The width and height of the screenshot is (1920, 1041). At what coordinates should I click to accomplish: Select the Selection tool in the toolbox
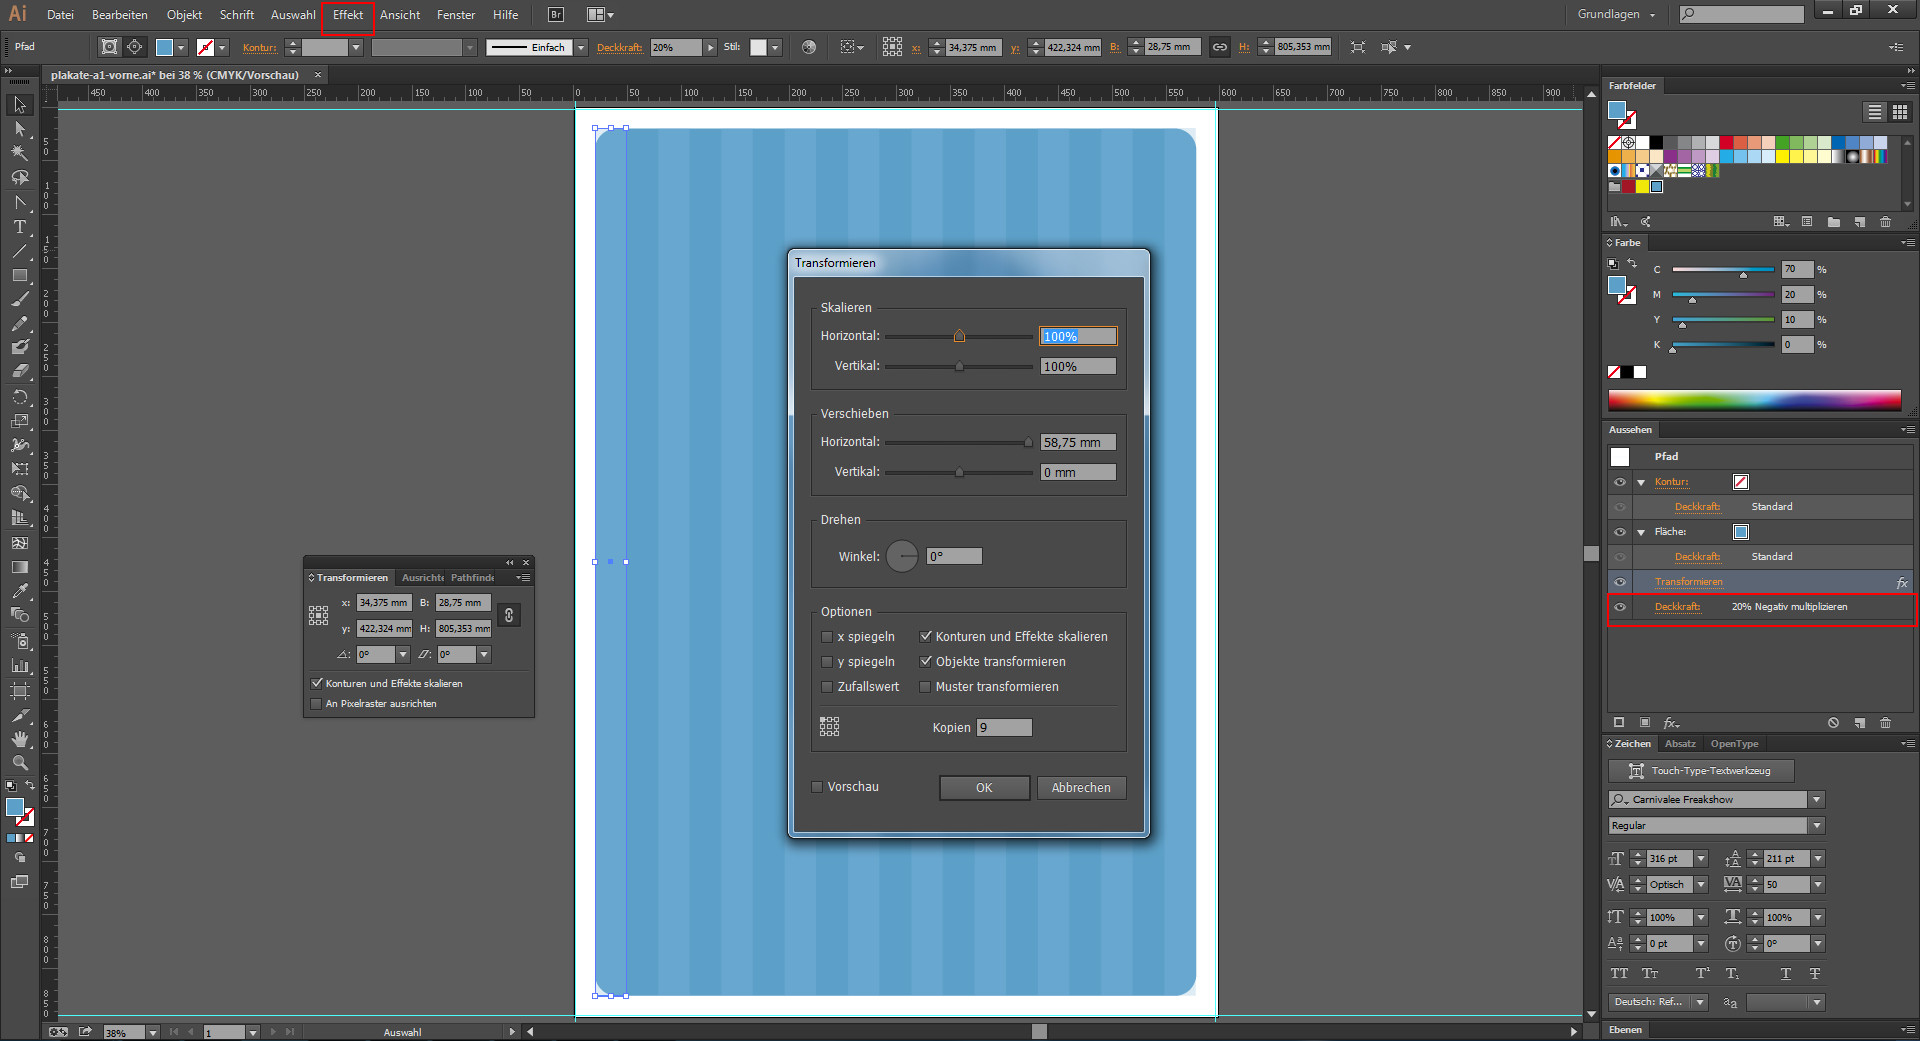(19, 105)
